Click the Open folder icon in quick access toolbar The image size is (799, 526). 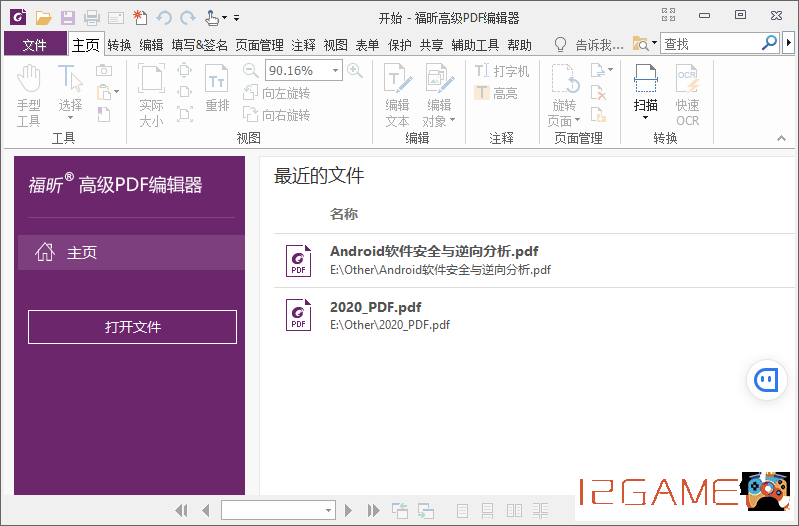pyautogui.click(x=43, y=18)
